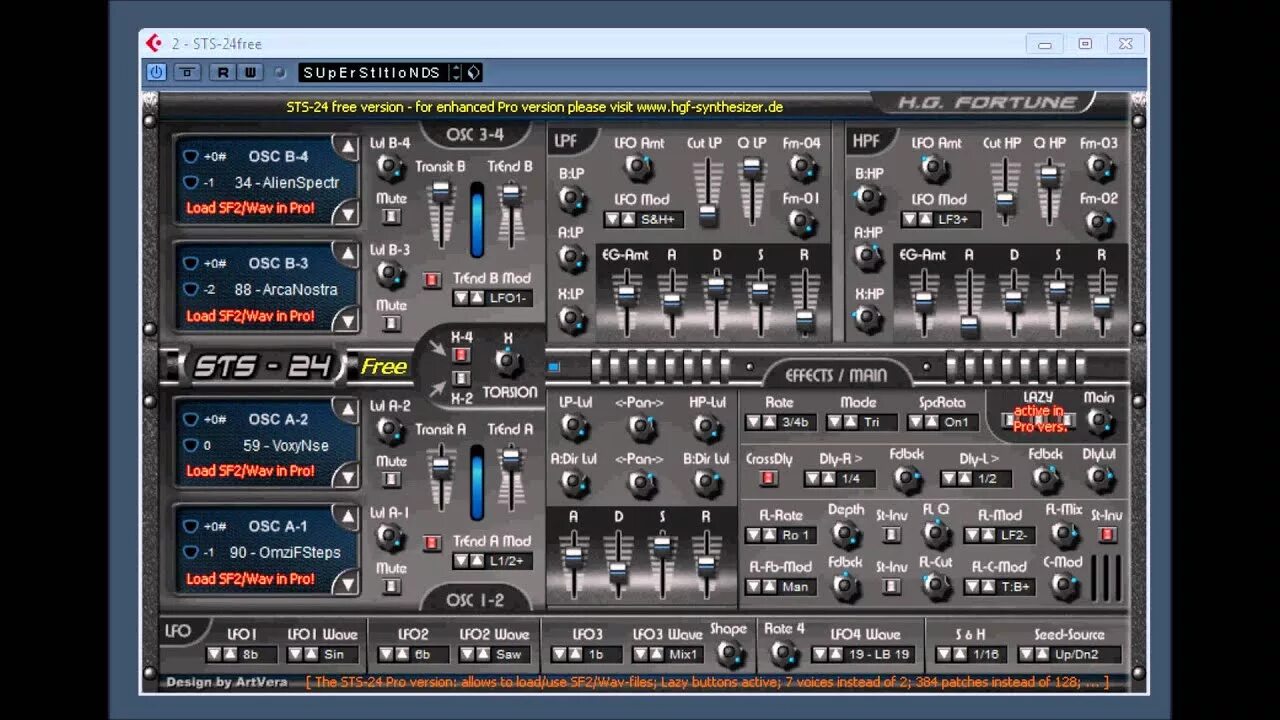The height and width of the screenshot is (720, 1280).
Task: Click the HPF LFO Amt knob
Action: click(935, 167)
